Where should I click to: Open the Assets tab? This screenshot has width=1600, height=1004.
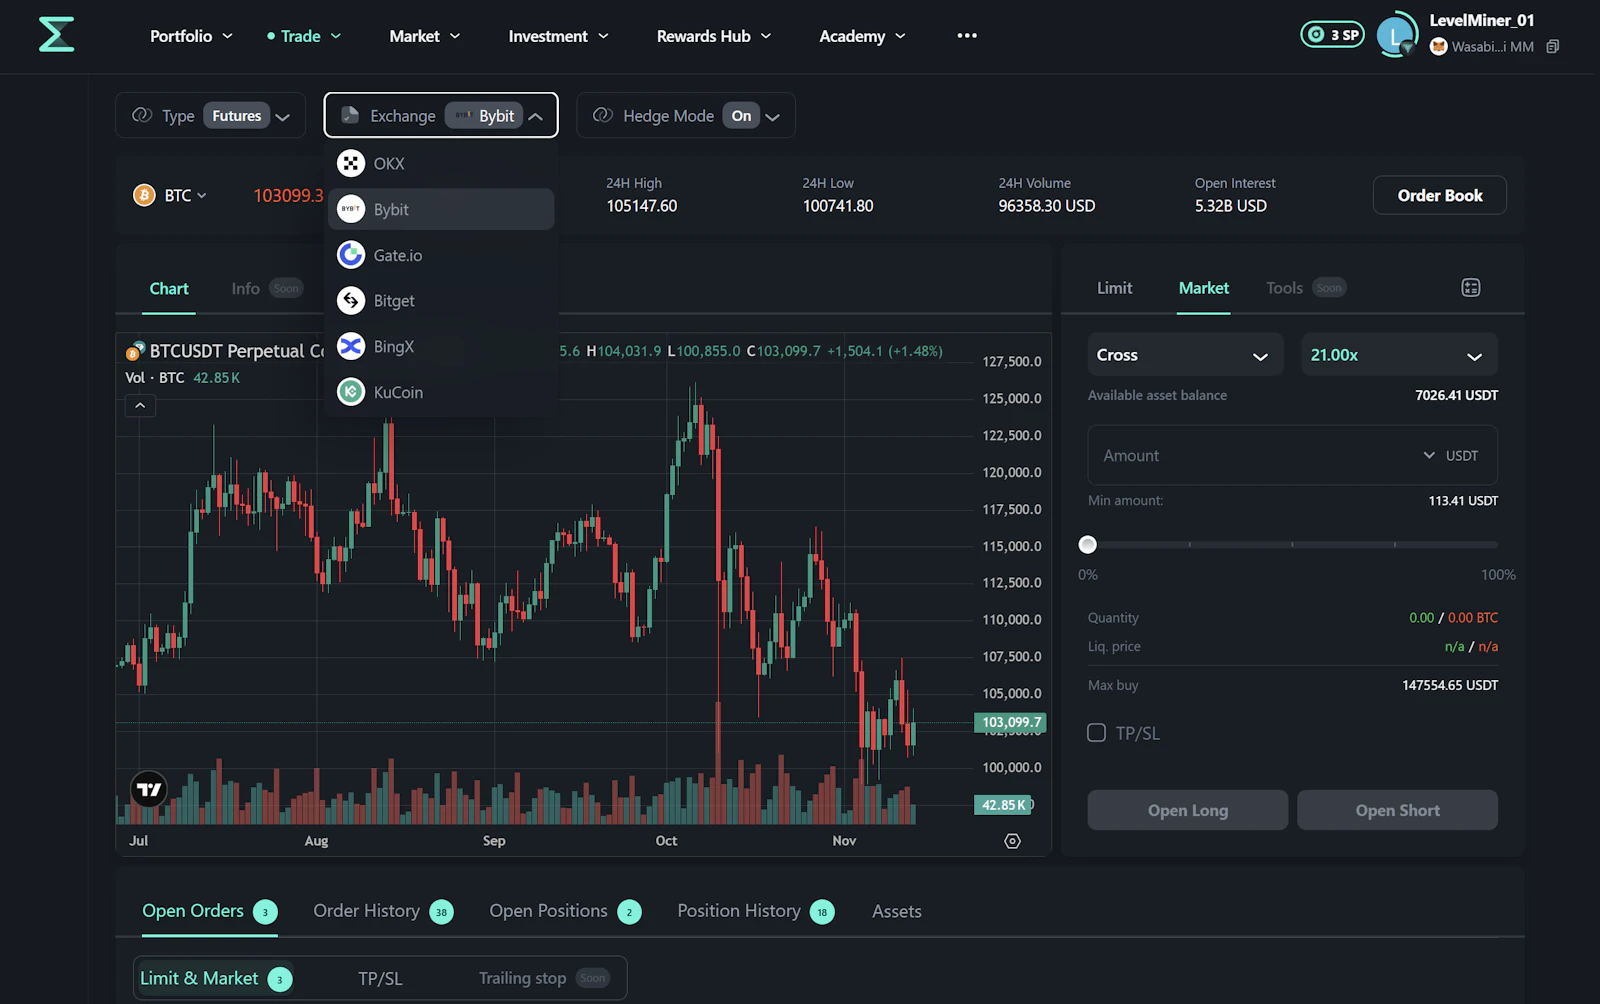[896, 911]
